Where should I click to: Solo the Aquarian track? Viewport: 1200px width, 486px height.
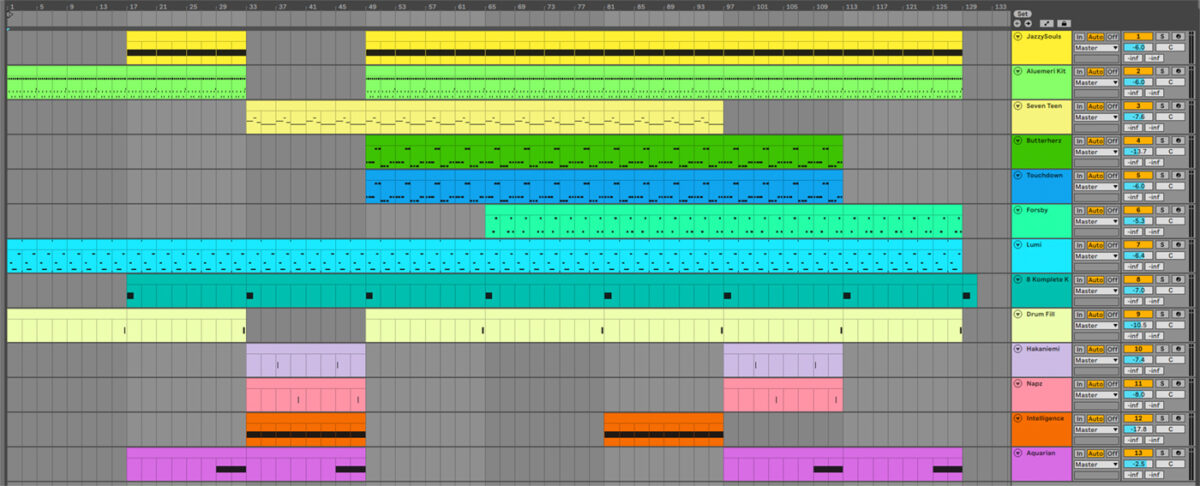[1162, 453]
